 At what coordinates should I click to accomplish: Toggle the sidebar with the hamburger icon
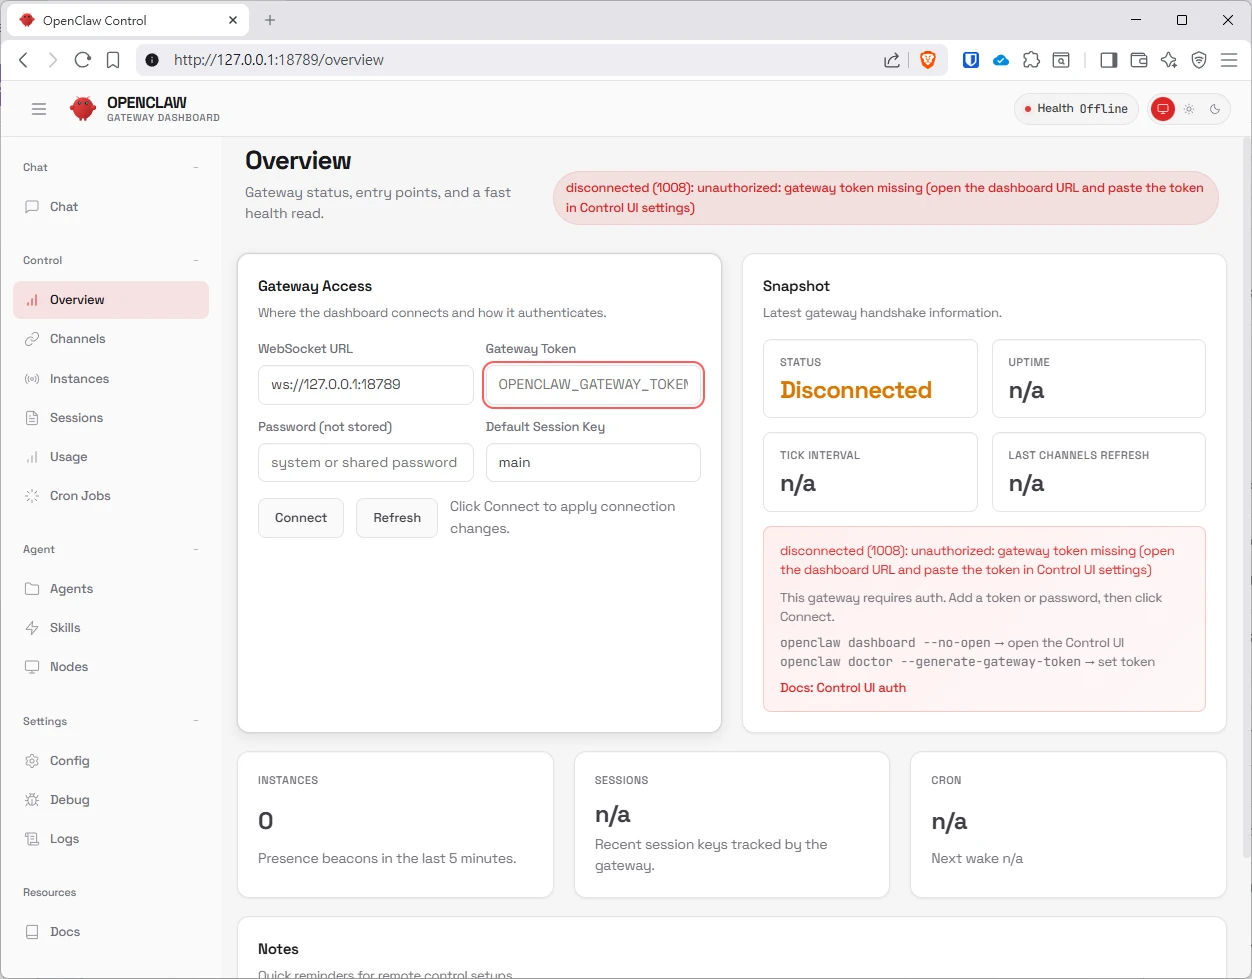click(x=39, y=109)
